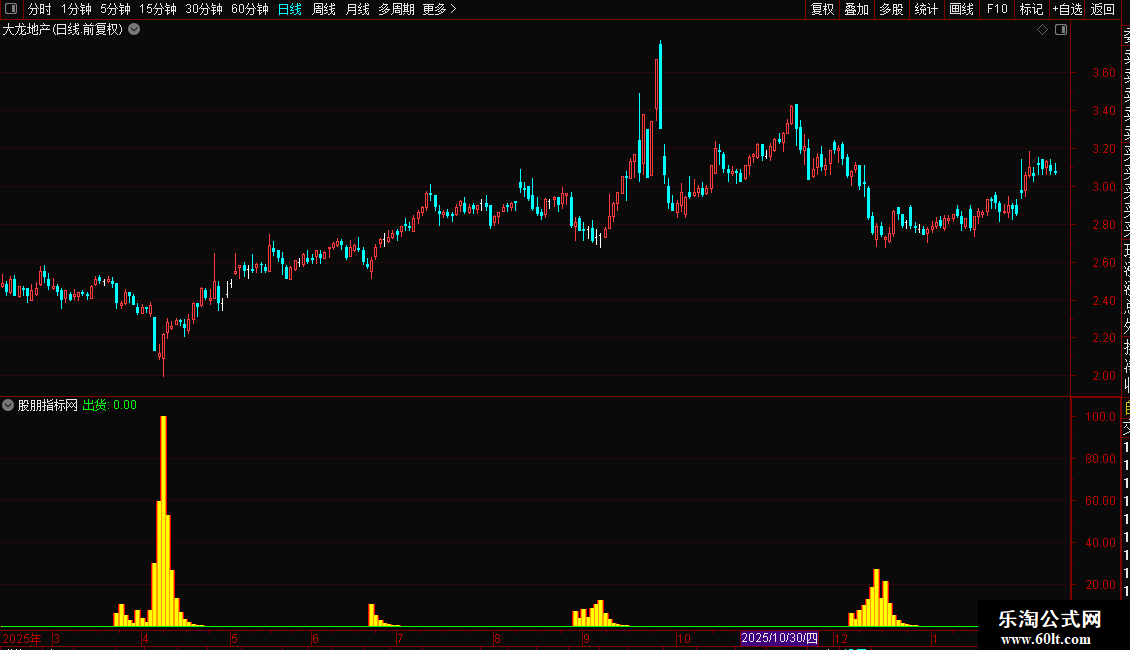Click the panel layout icon in the top-left corner
The height and width of the screenshot is (650, 1130).
tap(11, 9)
